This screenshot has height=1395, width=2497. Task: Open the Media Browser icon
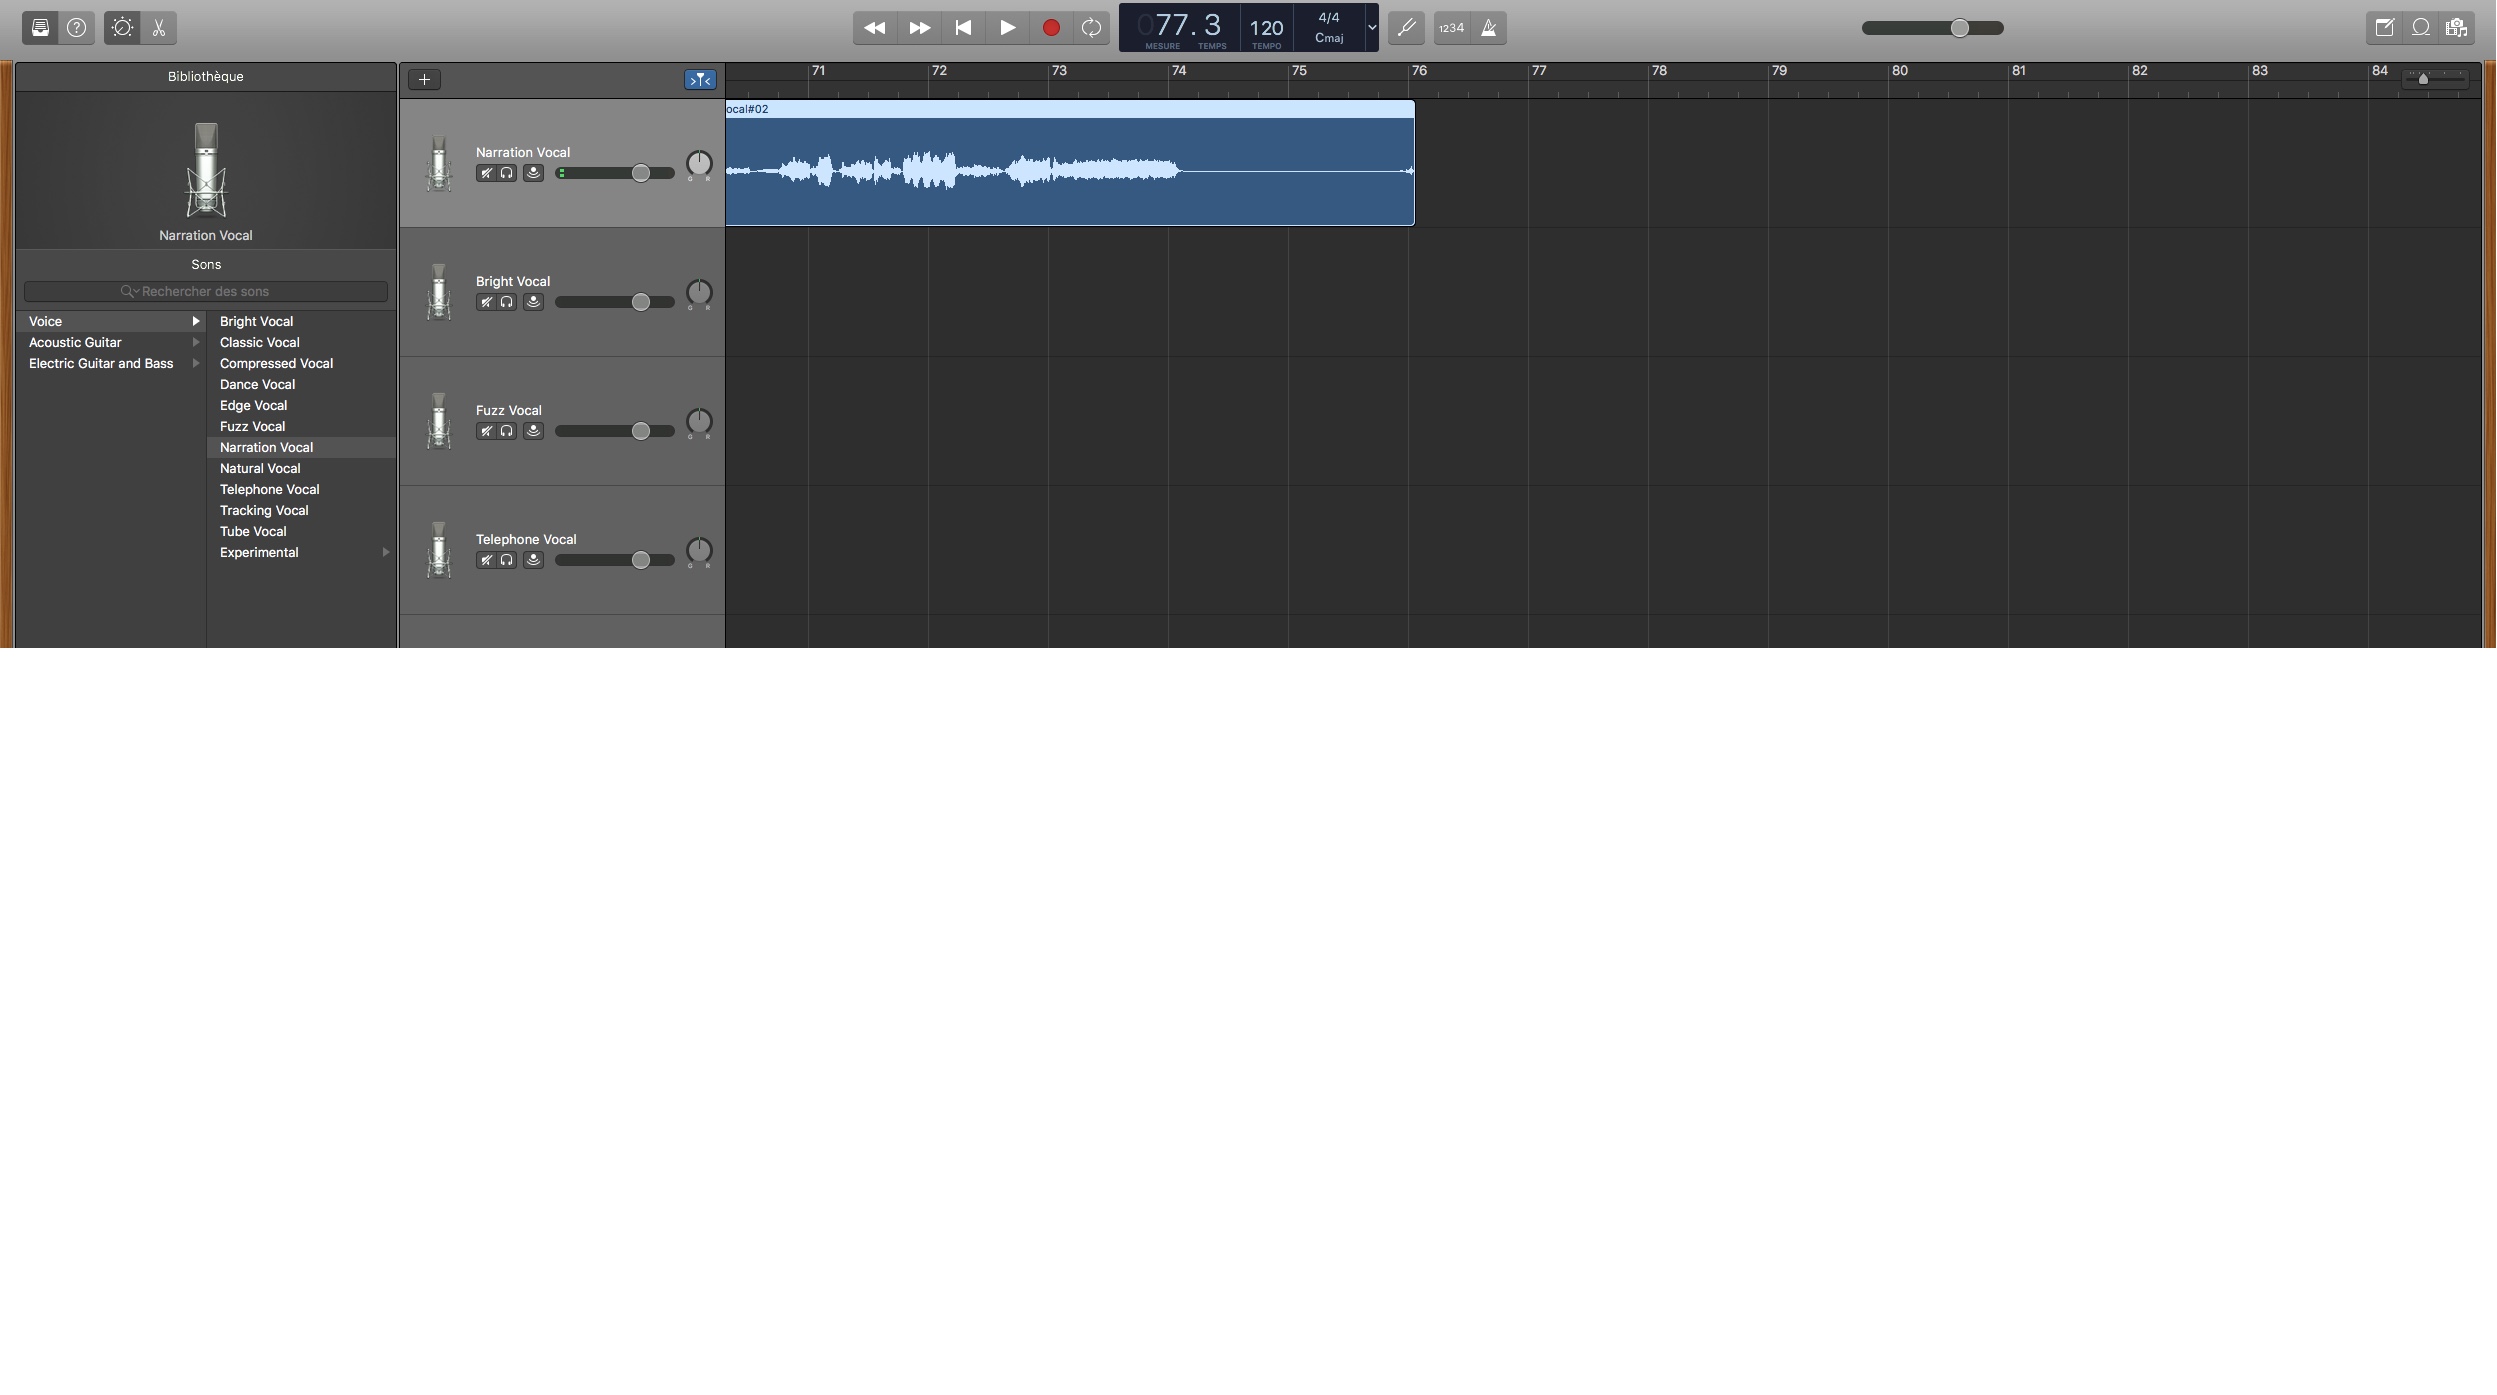click(x=2457, y=28)
